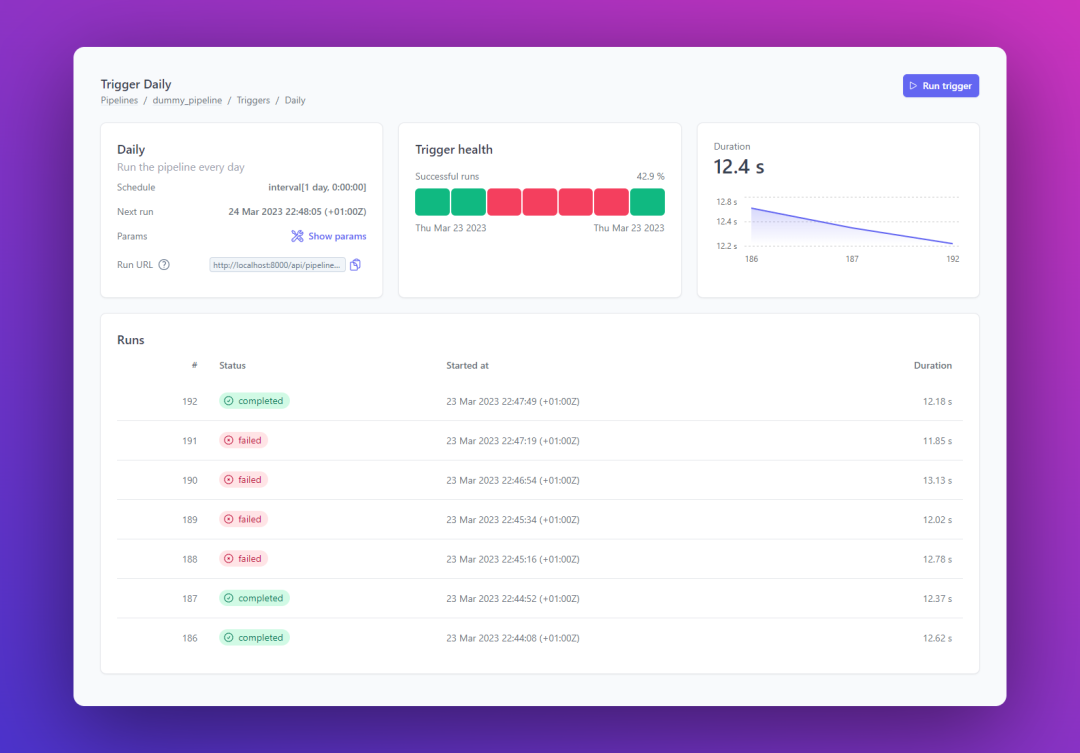This screenshot has height=753, width=1080.
Task: Click the failed cross icon on run 188
Action: click(x=229, y=558)
